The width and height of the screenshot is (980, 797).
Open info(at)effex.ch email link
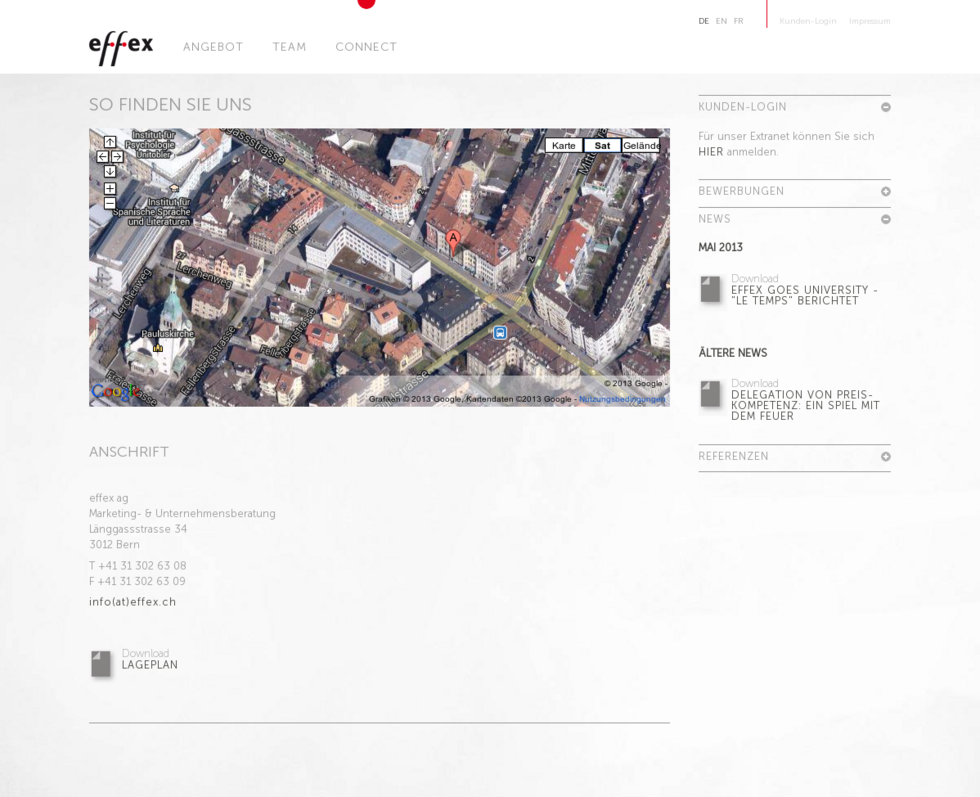tap(132, 602)
